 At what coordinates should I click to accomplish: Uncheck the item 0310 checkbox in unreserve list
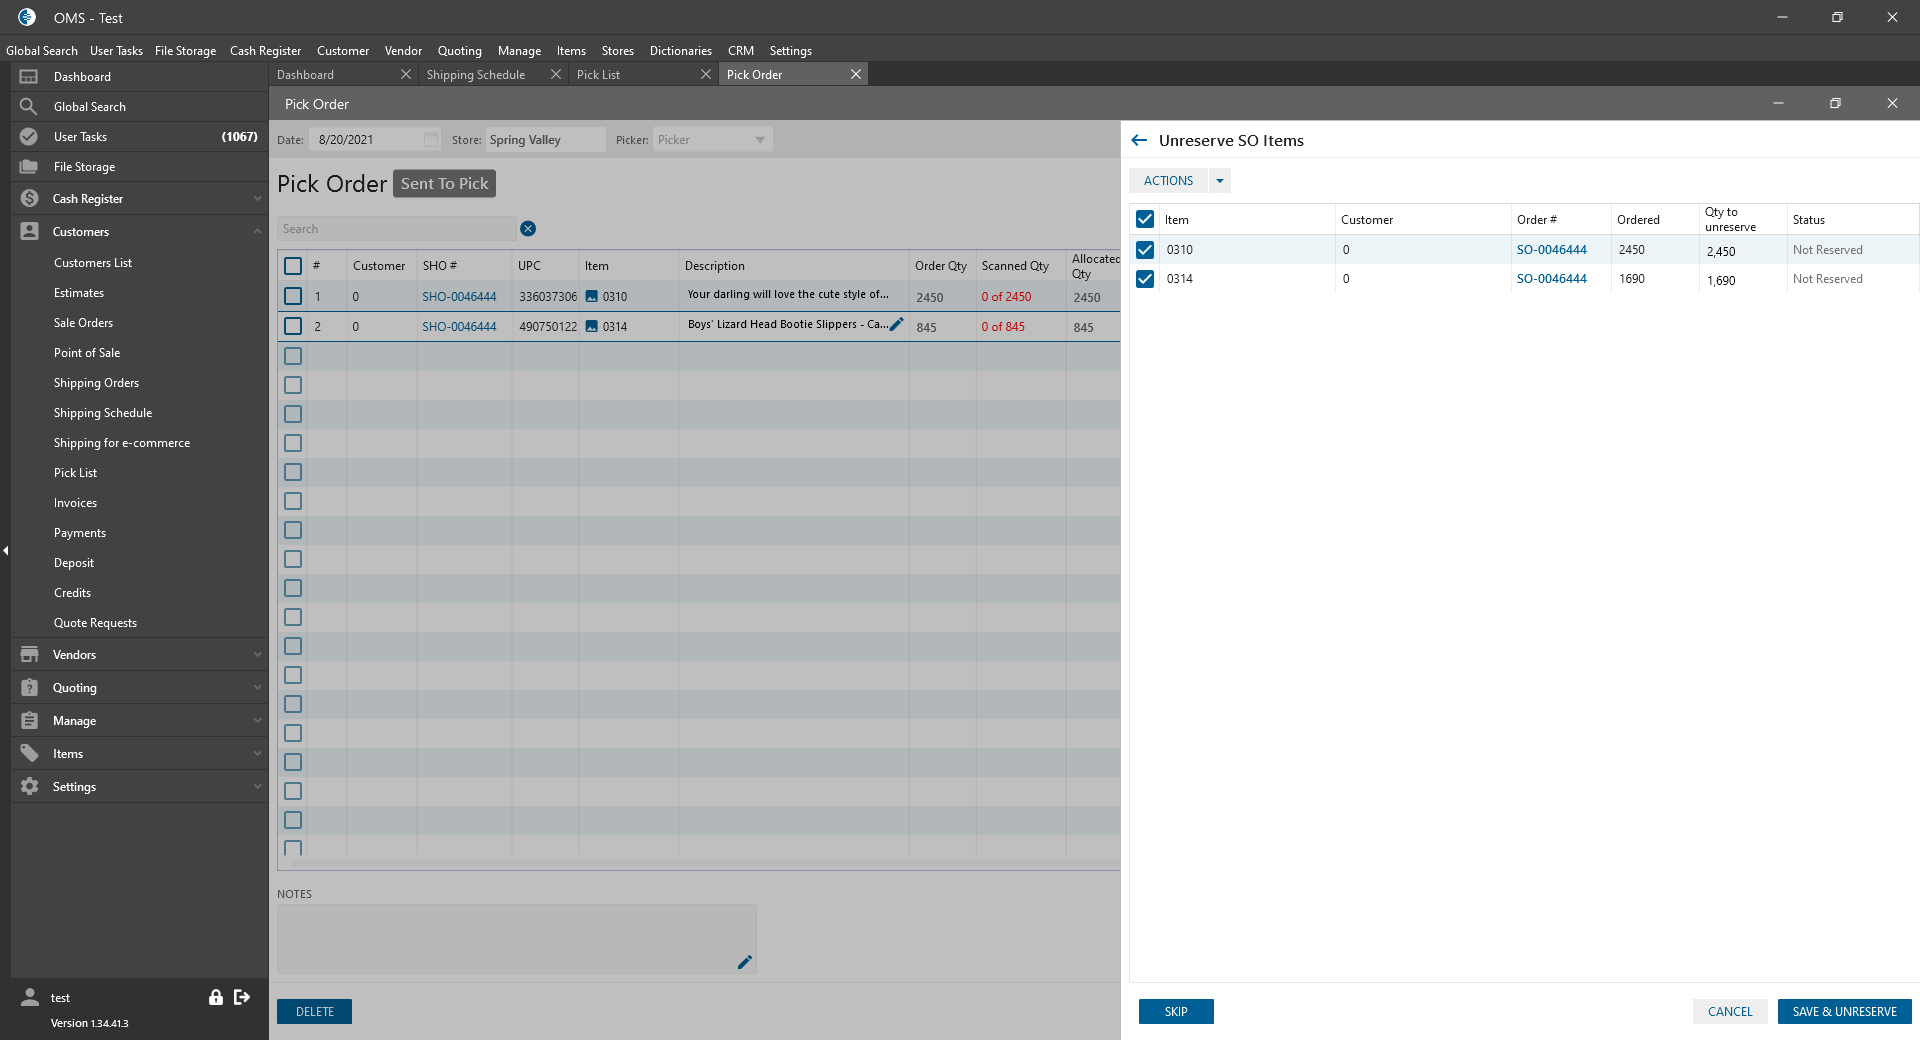1145,250
